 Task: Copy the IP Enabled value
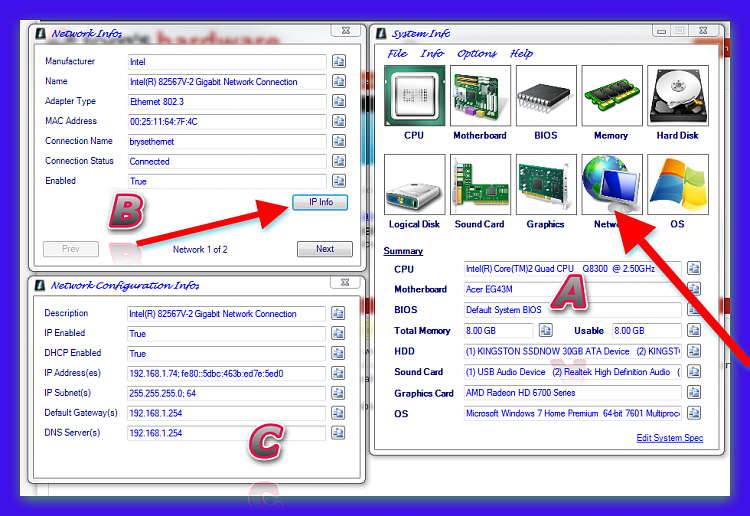point(338,333)
